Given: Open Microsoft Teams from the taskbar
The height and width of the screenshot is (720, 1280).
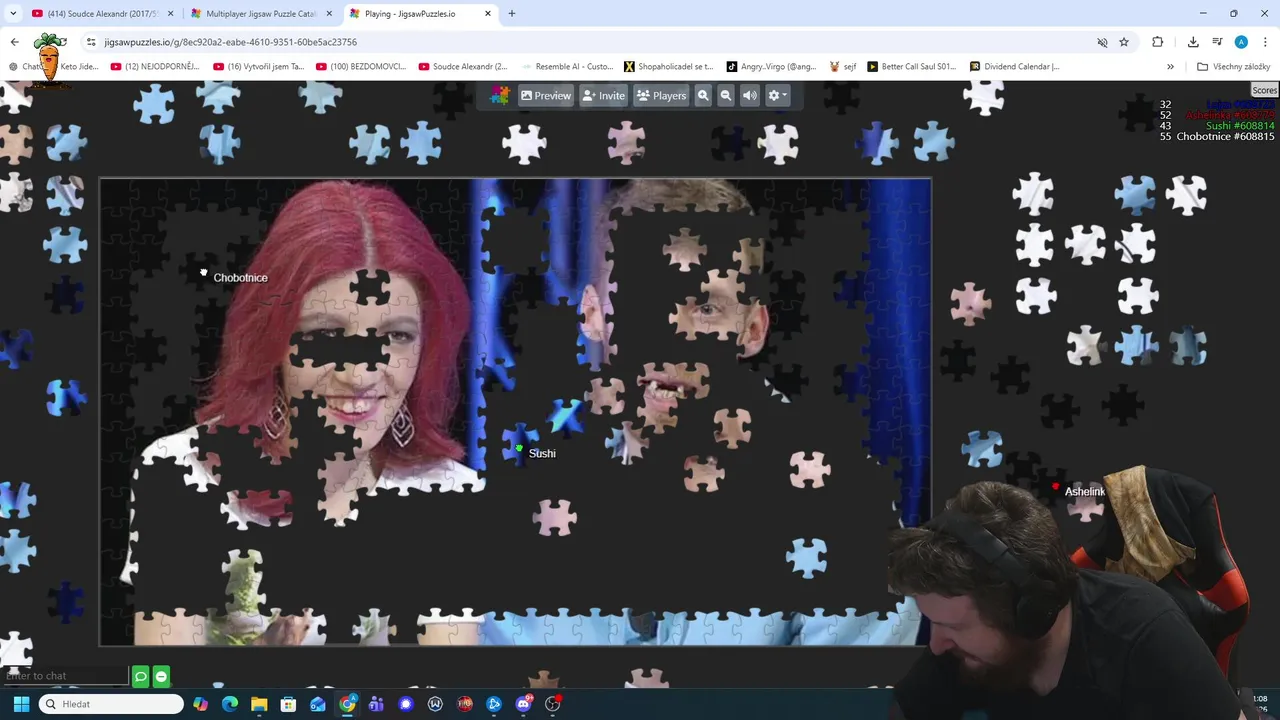Looking at the screenshot, I should 376,704.
